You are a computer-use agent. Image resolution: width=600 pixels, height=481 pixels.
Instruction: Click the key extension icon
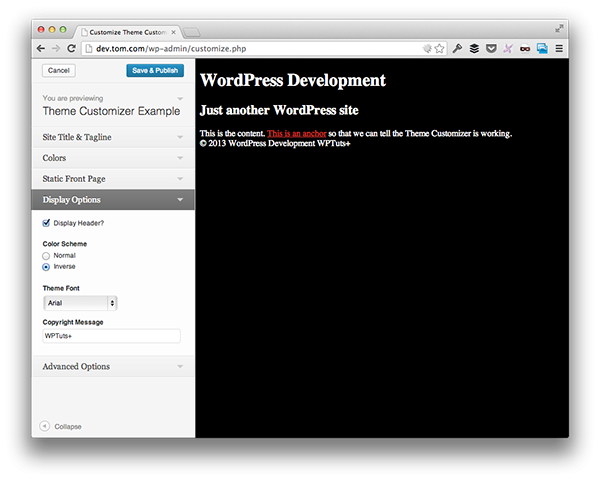tap(457, 49)
